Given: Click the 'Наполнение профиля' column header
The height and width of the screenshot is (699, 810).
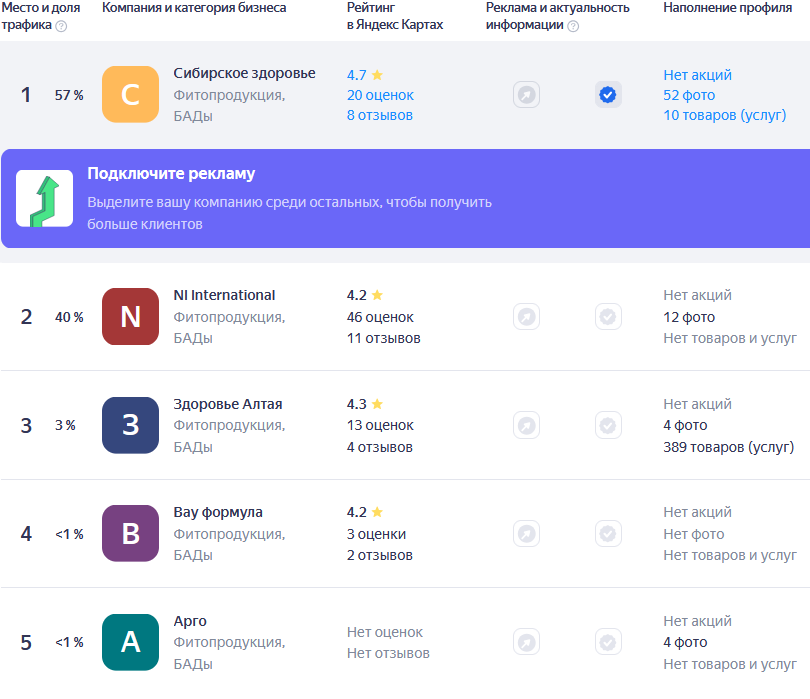Looking at the screenshot, I should pyautogui.click(x=727, y=8).
